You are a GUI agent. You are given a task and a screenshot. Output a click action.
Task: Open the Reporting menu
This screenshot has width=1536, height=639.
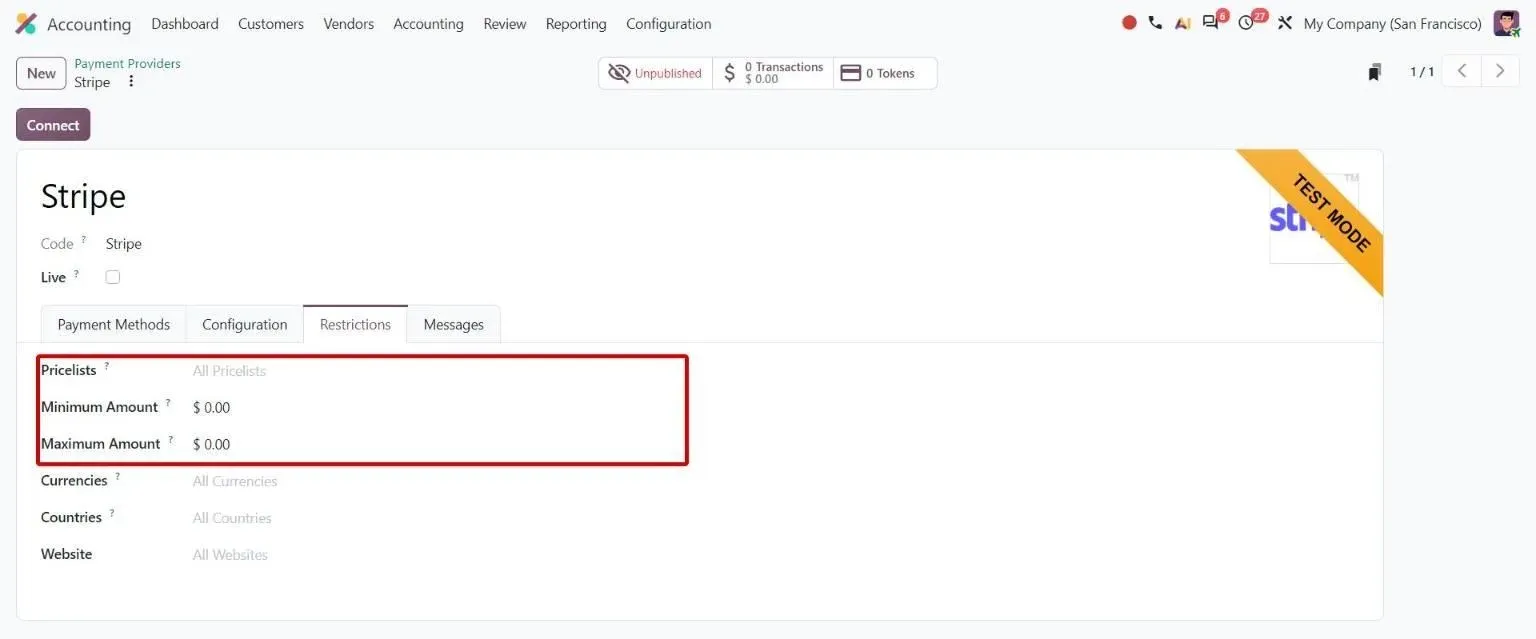pos(576,24)
